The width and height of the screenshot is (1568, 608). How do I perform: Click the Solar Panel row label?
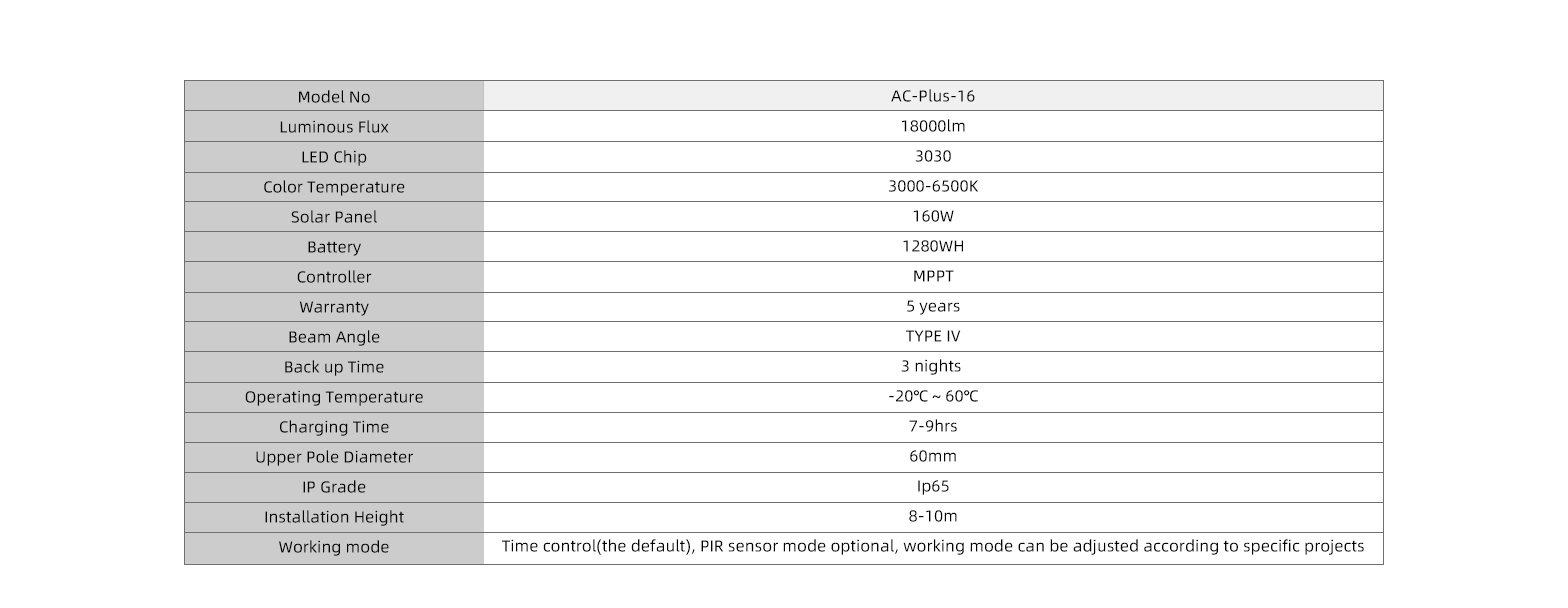coord(333,217)
